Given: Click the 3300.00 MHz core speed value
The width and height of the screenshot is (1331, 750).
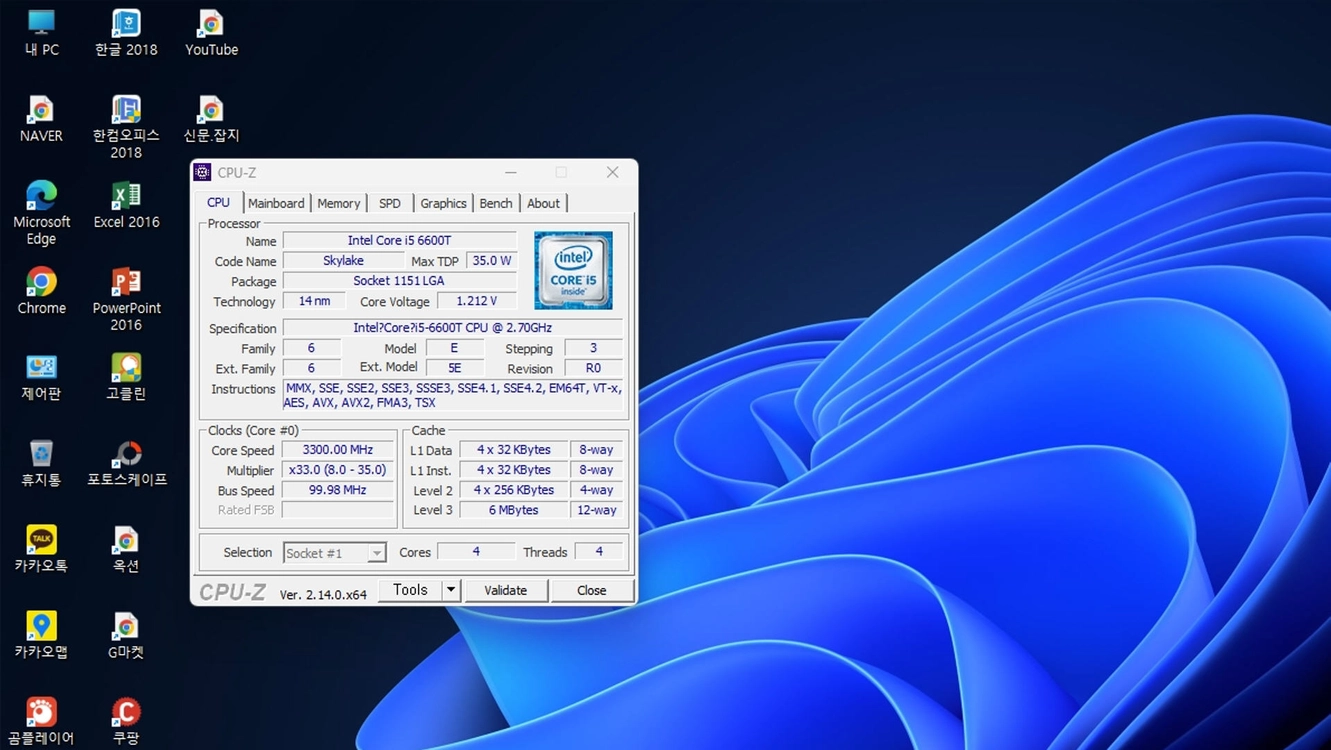Looking at the screenshot, I should 338,450.
